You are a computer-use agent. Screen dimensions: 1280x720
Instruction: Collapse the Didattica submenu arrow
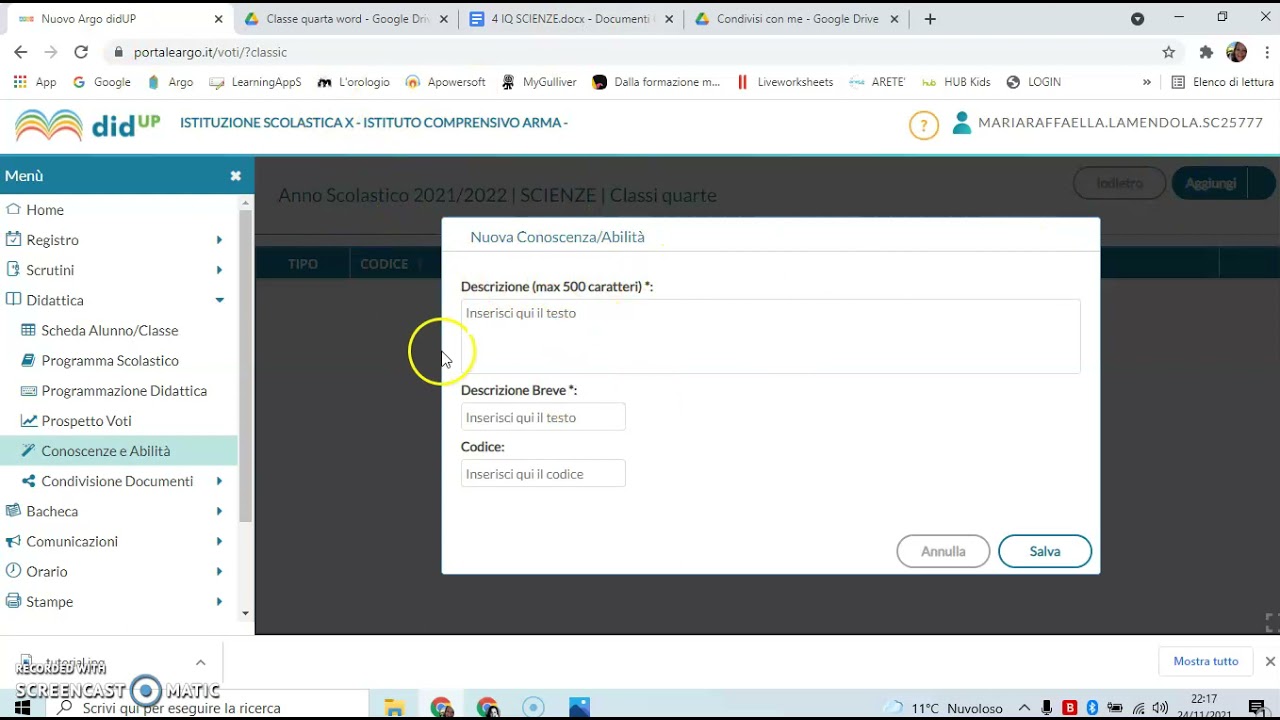[x=219, y=300]
